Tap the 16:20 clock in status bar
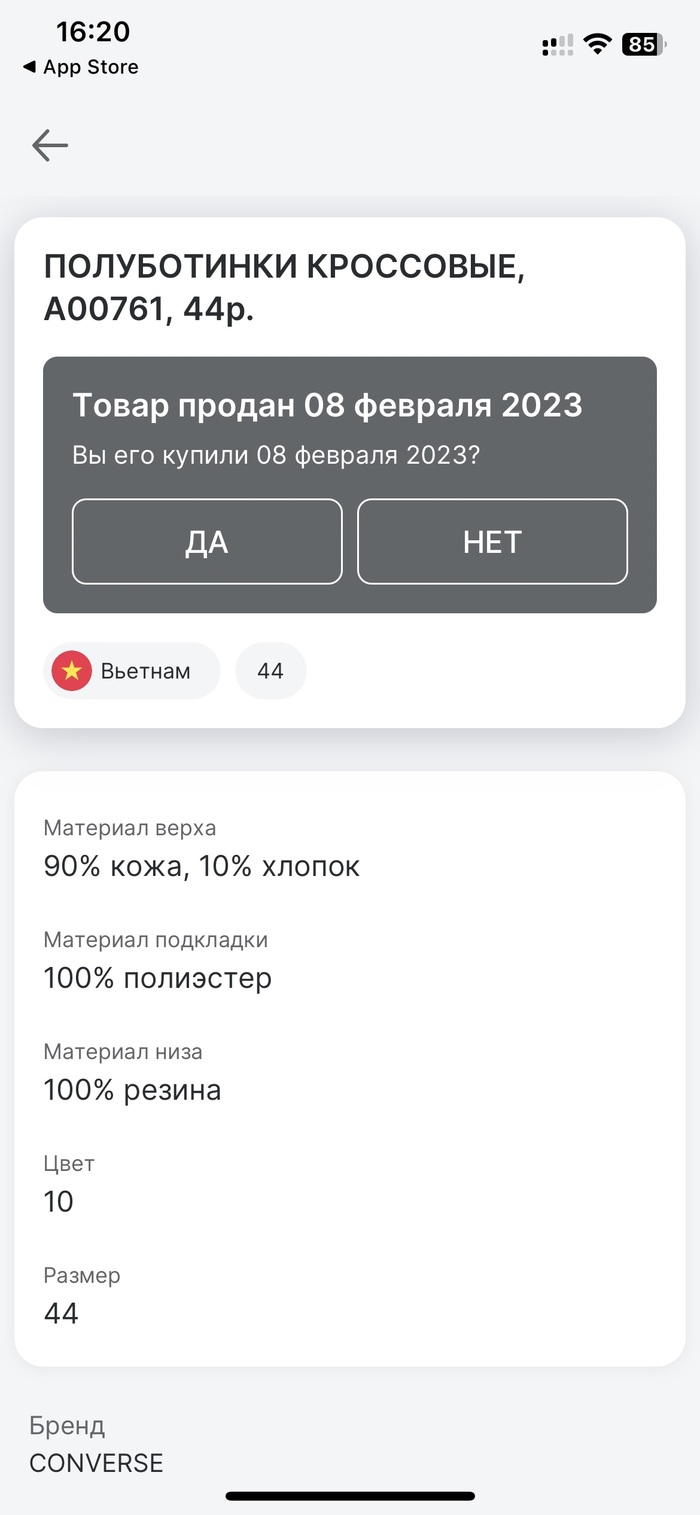 coord(92,32)
